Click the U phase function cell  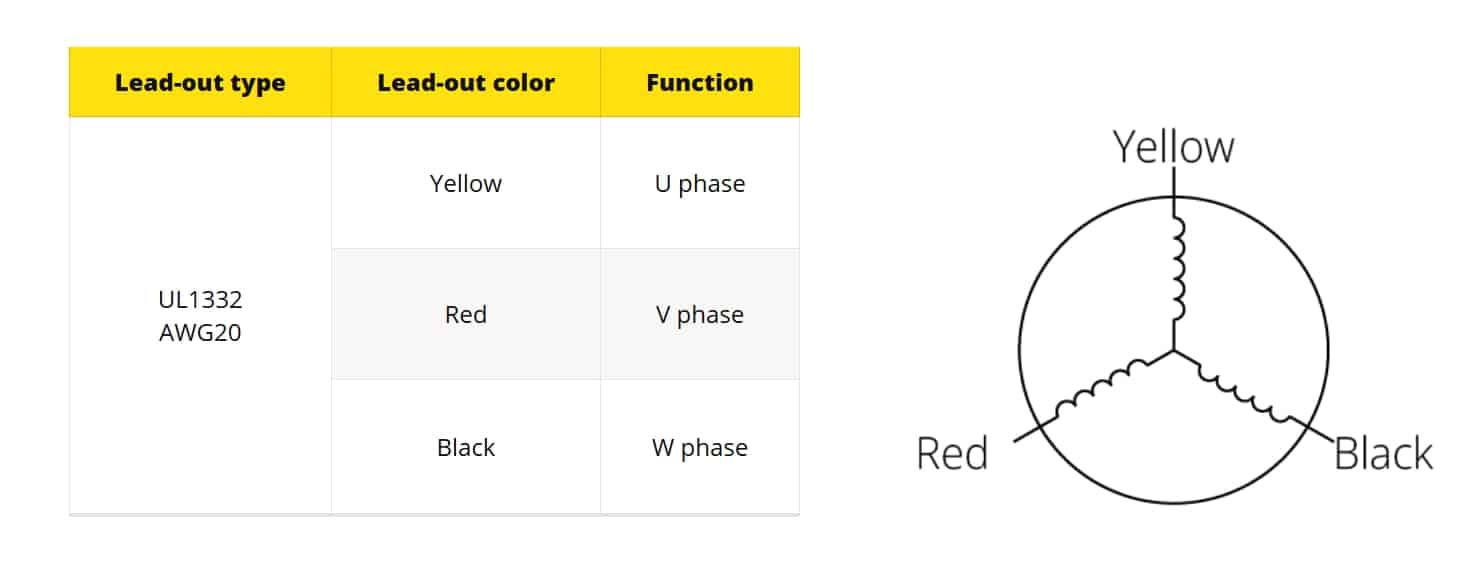[x=700, y=183]
